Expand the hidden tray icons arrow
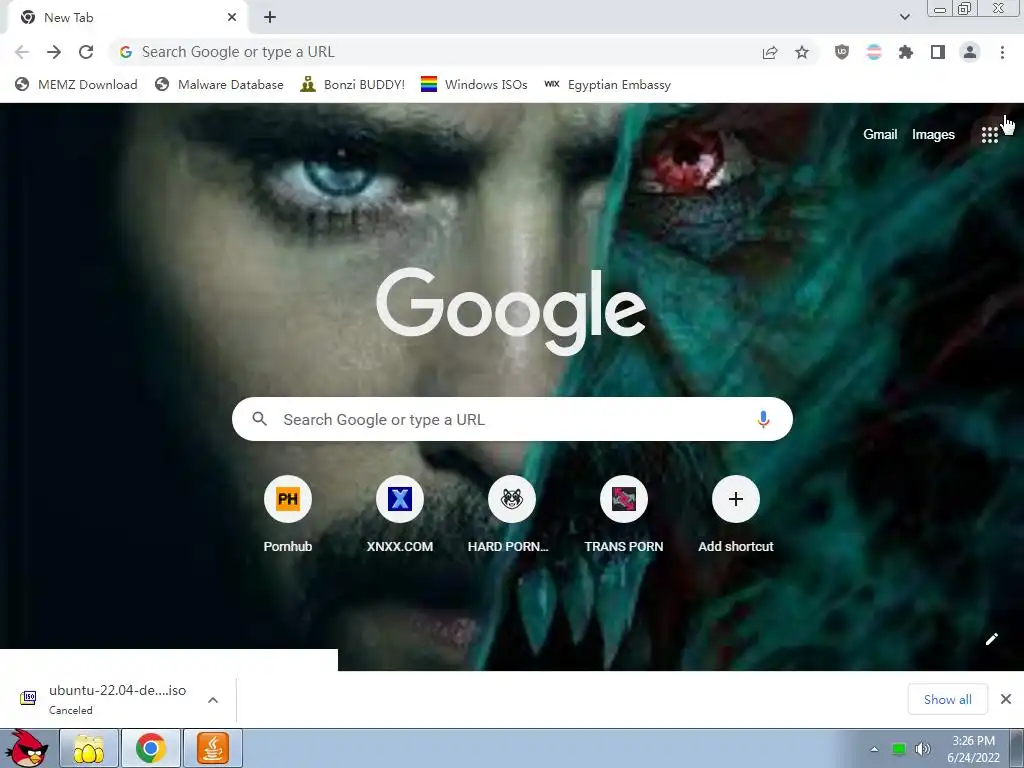Viewport: 1024px width, 768px height. (x=874, y=749)
